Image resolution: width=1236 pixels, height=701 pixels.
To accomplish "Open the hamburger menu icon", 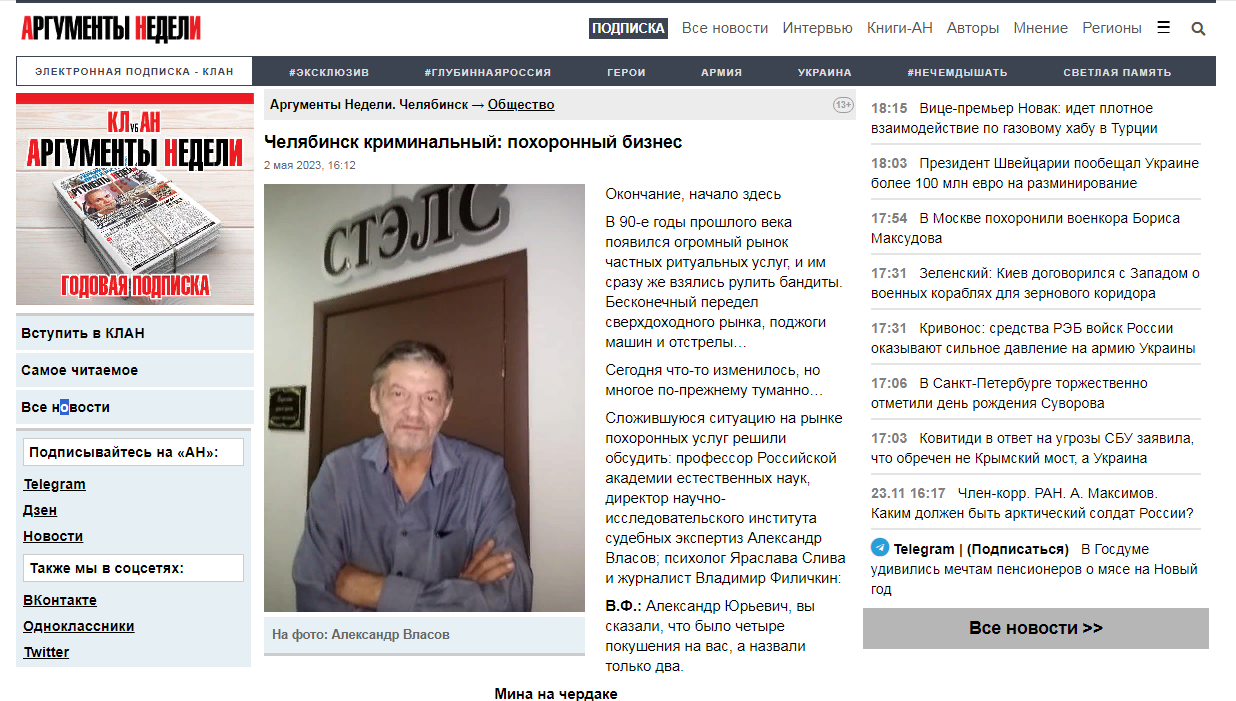I will pos(1163,28).
